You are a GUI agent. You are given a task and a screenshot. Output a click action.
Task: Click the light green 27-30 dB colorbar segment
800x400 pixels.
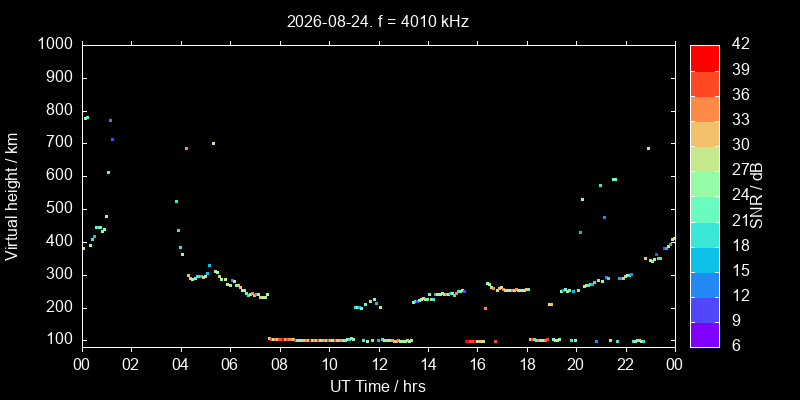point(705,159)
